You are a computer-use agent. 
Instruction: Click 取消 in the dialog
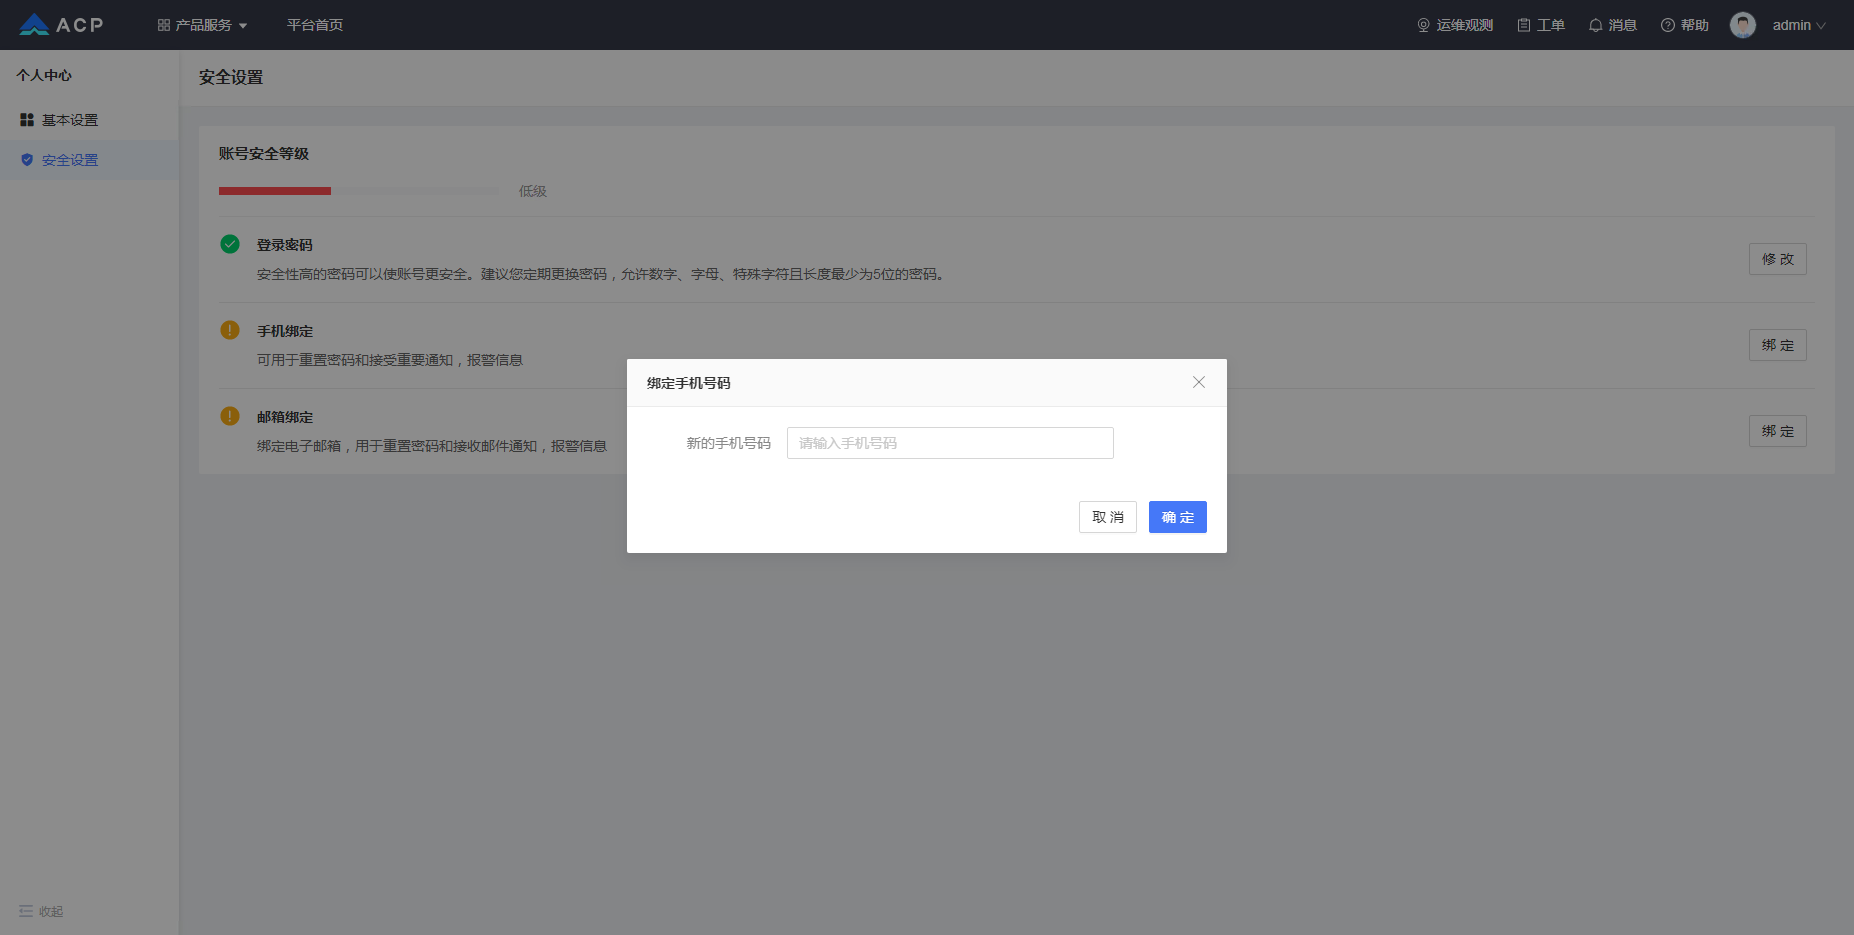coord(1108,517)
